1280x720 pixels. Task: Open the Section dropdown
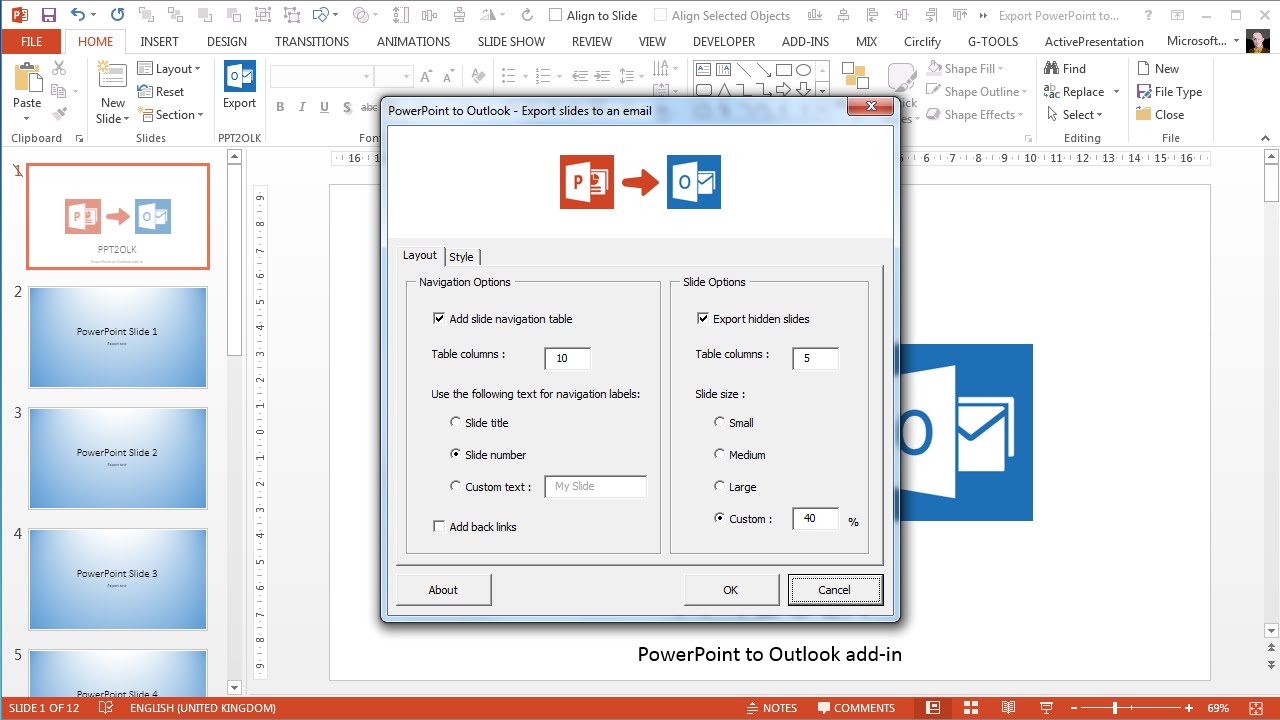(x=170, y=114)
